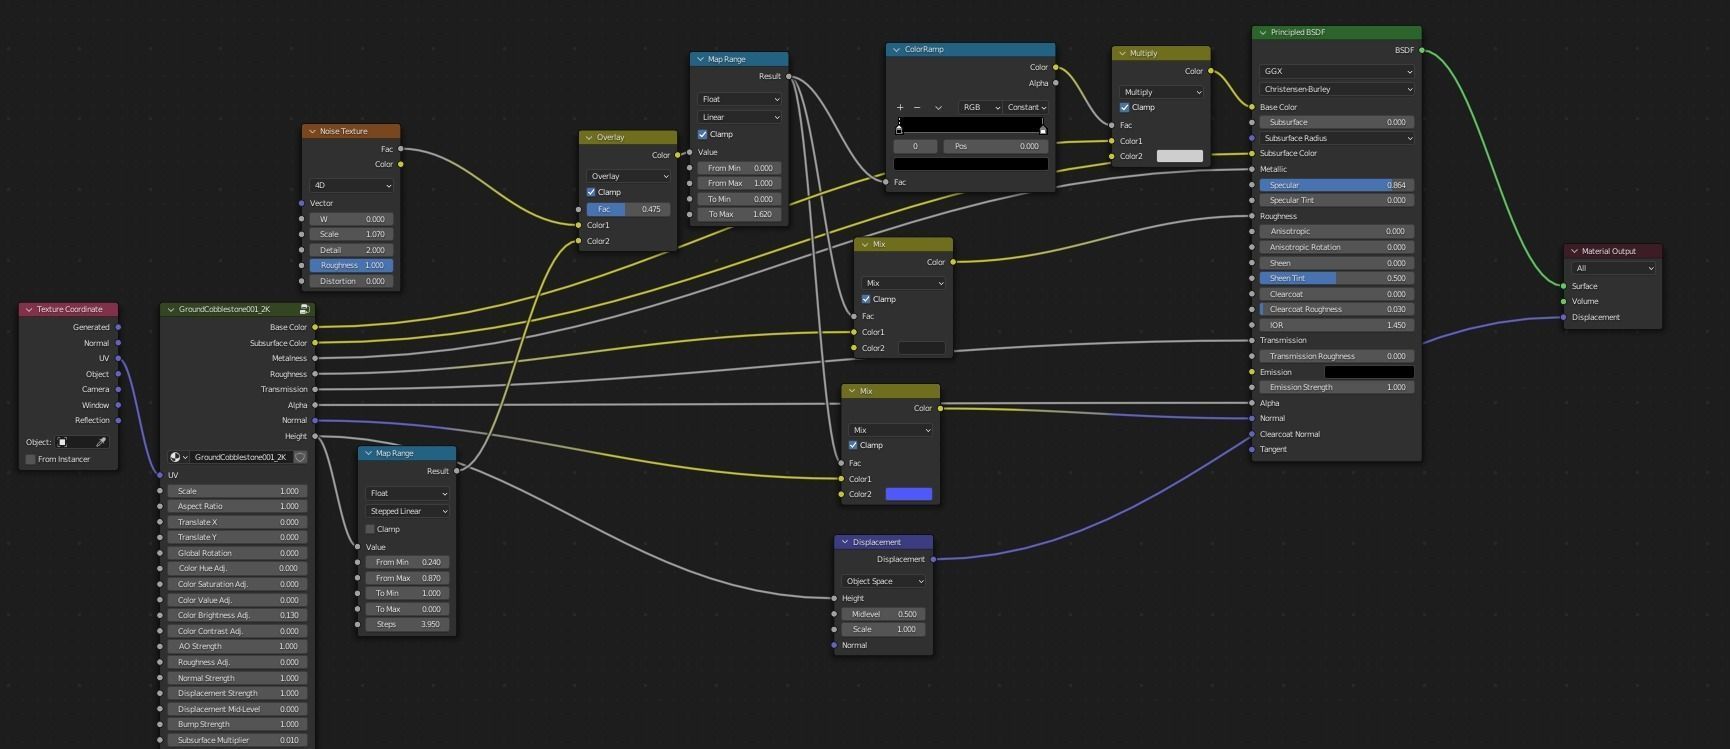Open the ColorRamp Constant interpolation menu
This screenshot has width=1730, height=749.
point(1027,107)
